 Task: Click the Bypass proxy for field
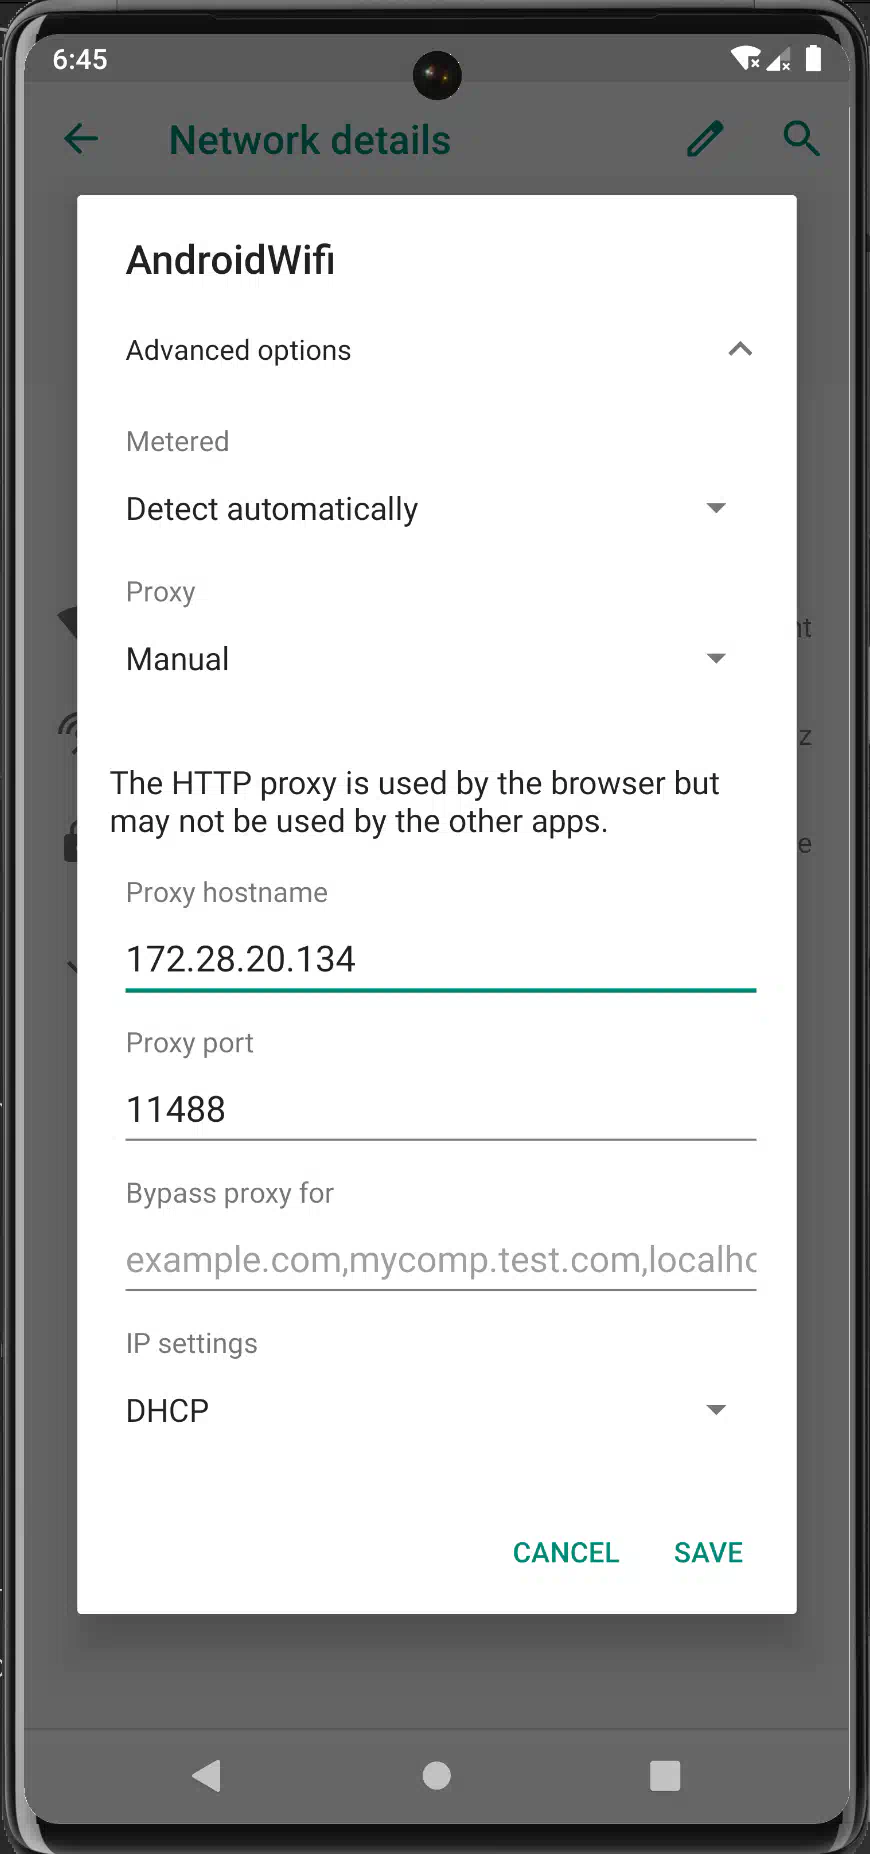tap(440, 1260)
